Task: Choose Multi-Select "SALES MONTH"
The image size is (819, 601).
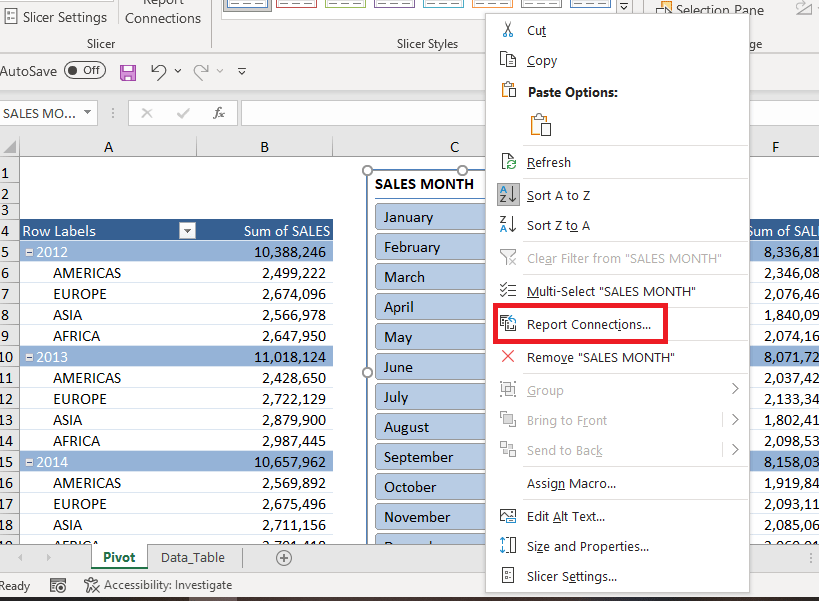Action: [x=617, y=291]
